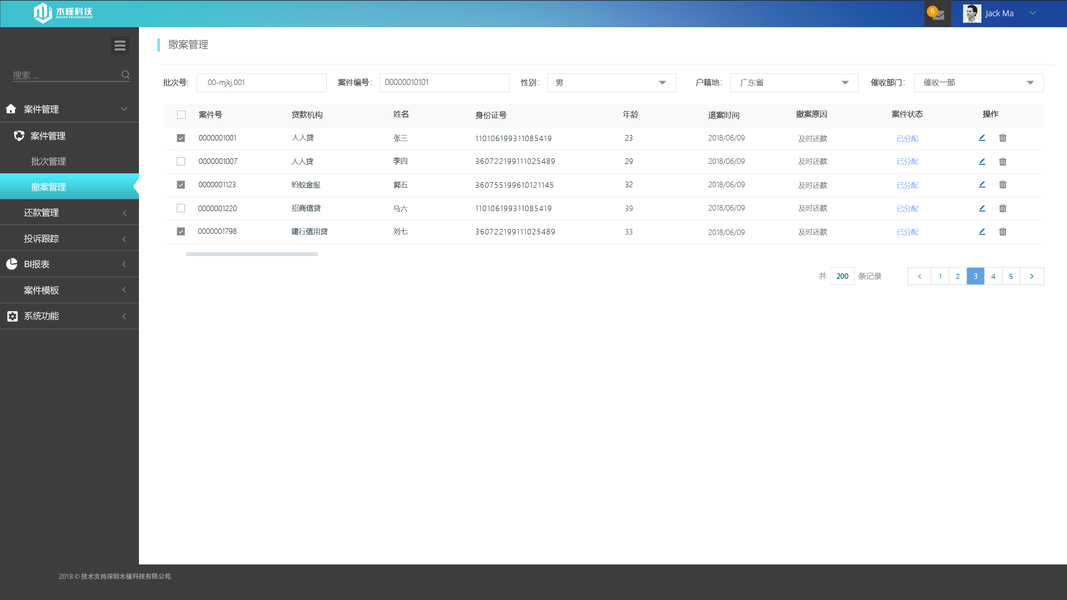
Task: Open 还款管理 menu item
Action: pos(69,213)
